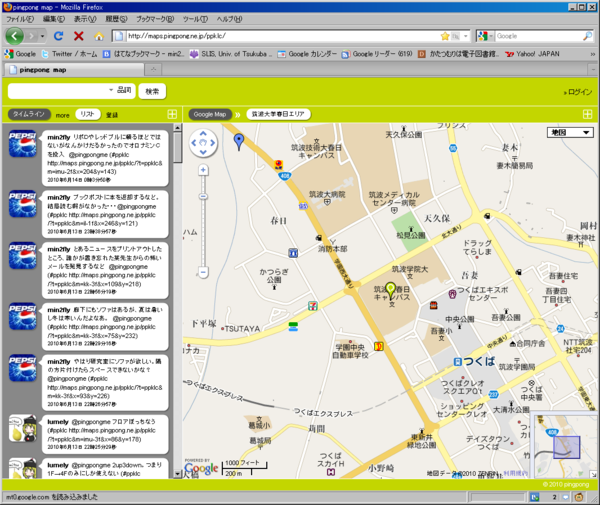
Task: Zoom out with the map minus button
Action: coord(203,272)
